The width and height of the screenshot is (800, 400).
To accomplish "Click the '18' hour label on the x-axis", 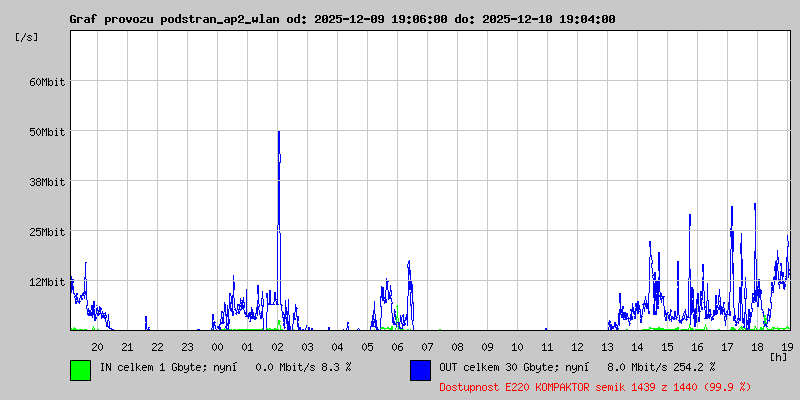I will pos(757,347).
